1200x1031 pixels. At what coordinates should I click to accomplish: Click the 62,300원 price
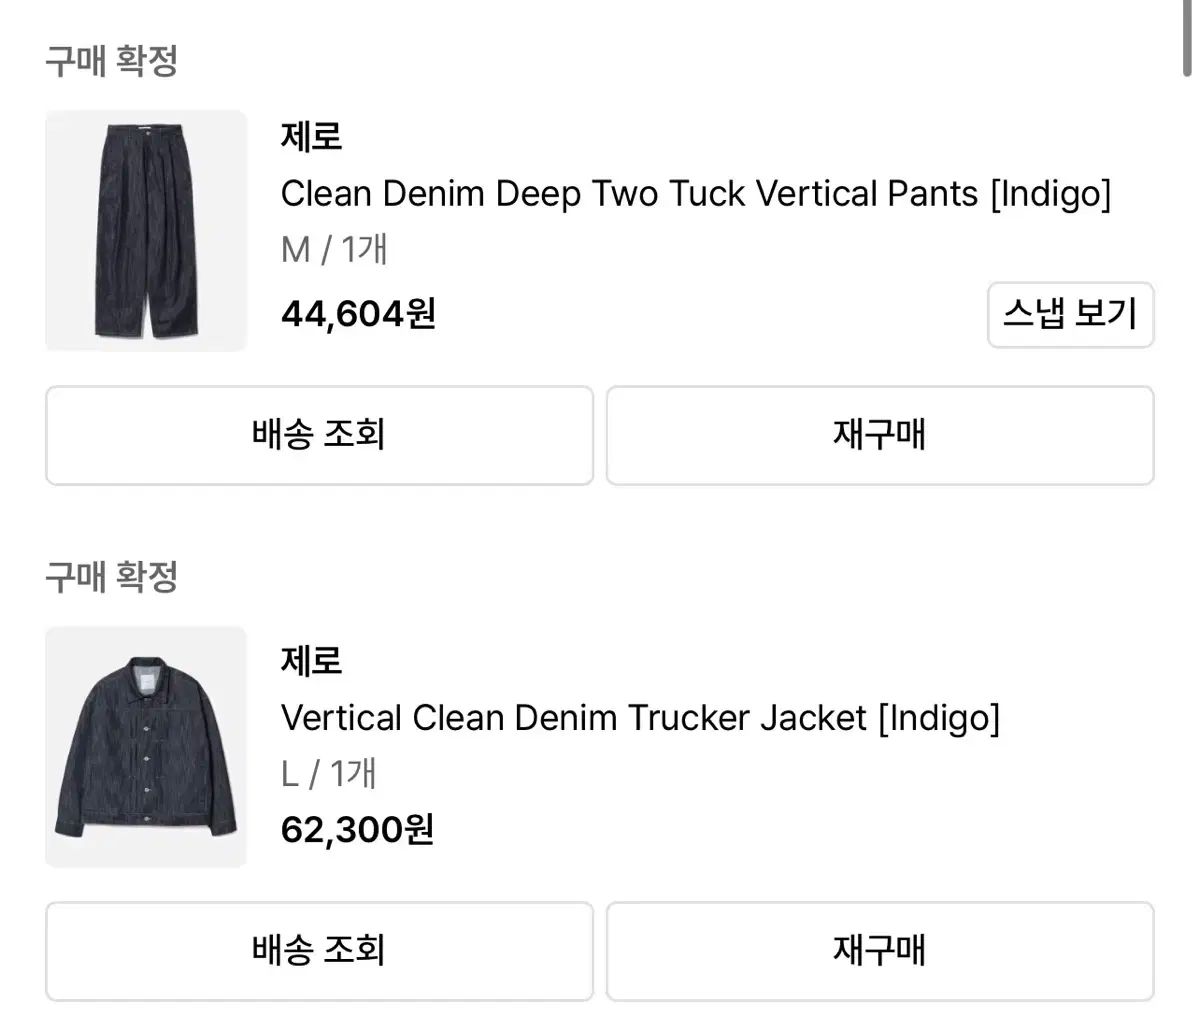point(357,829)
